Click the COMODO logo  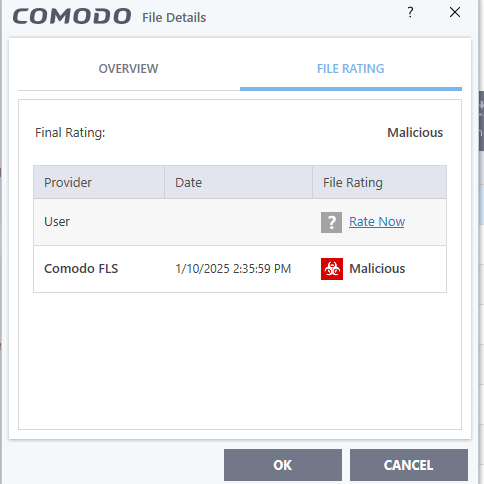[x=72, y=16]
